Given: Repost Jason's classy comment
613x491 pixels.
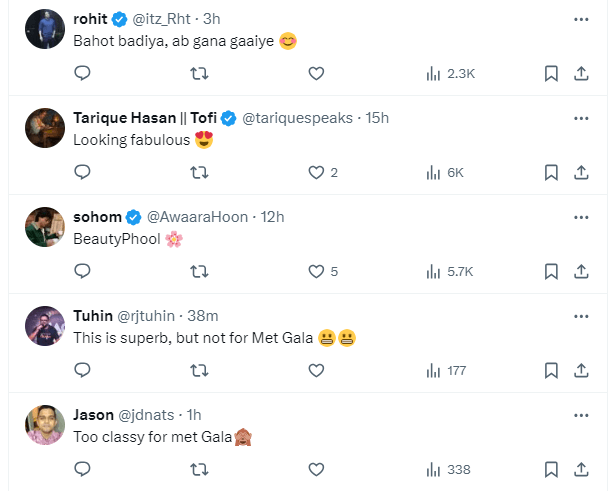Looking at the screenshot, I should pos(199,469).
